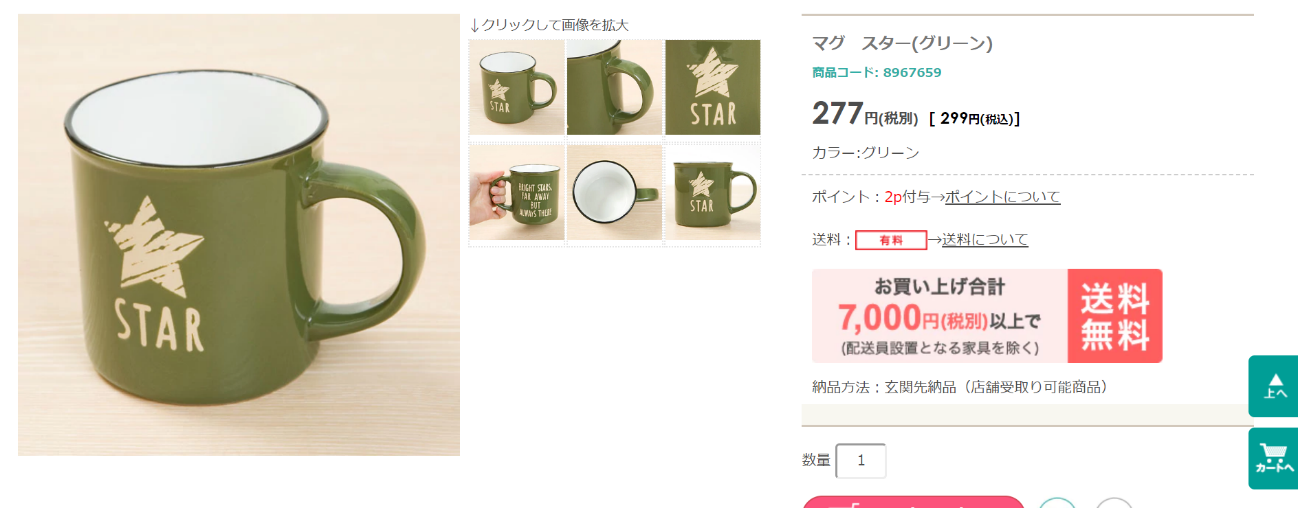Open the ポイントについて link
1298x508 pixels.
1003,197
